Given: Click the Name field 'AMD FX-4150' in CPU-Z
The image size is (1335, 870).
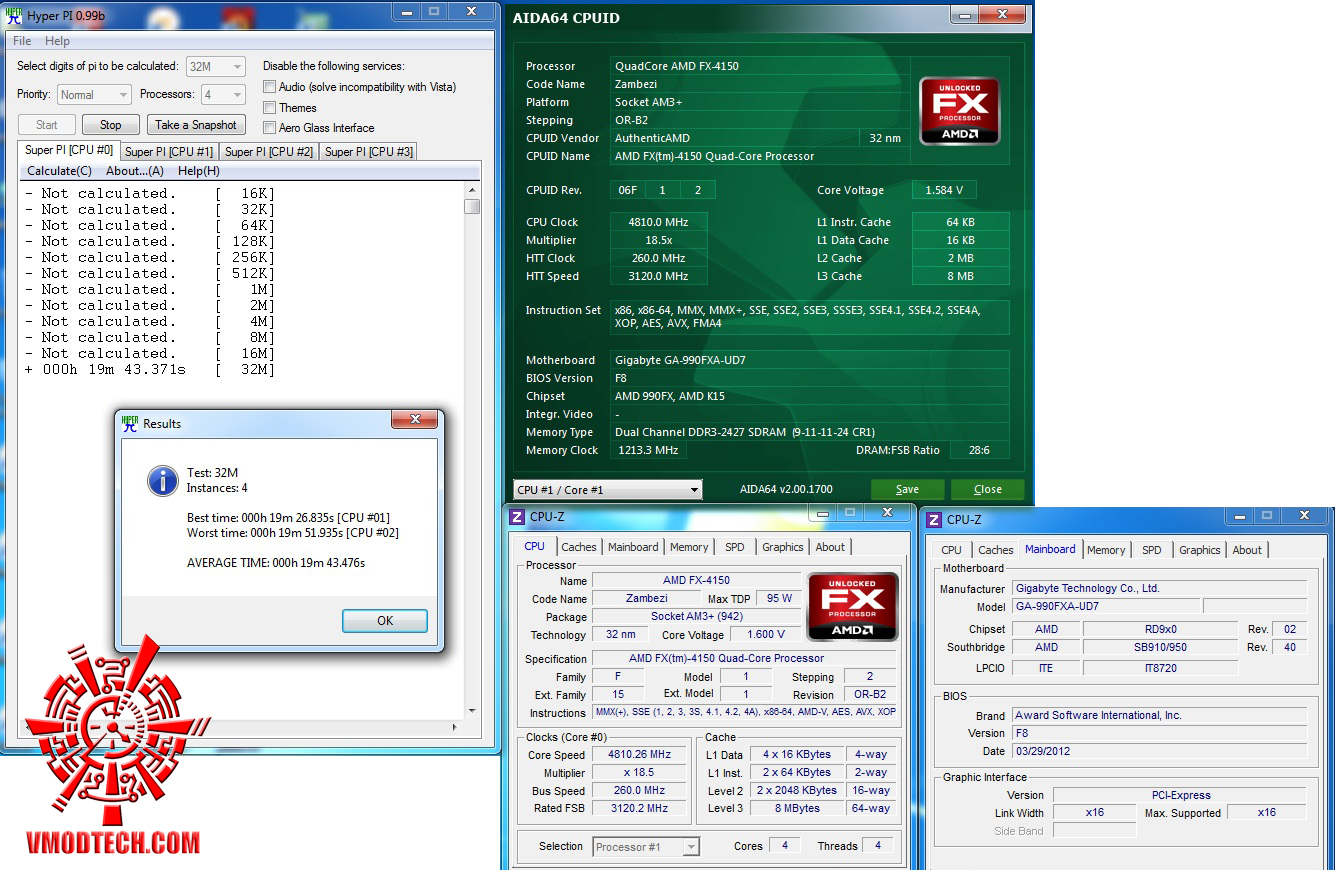Looking at the screenshot, I should (x=697, y=580).
